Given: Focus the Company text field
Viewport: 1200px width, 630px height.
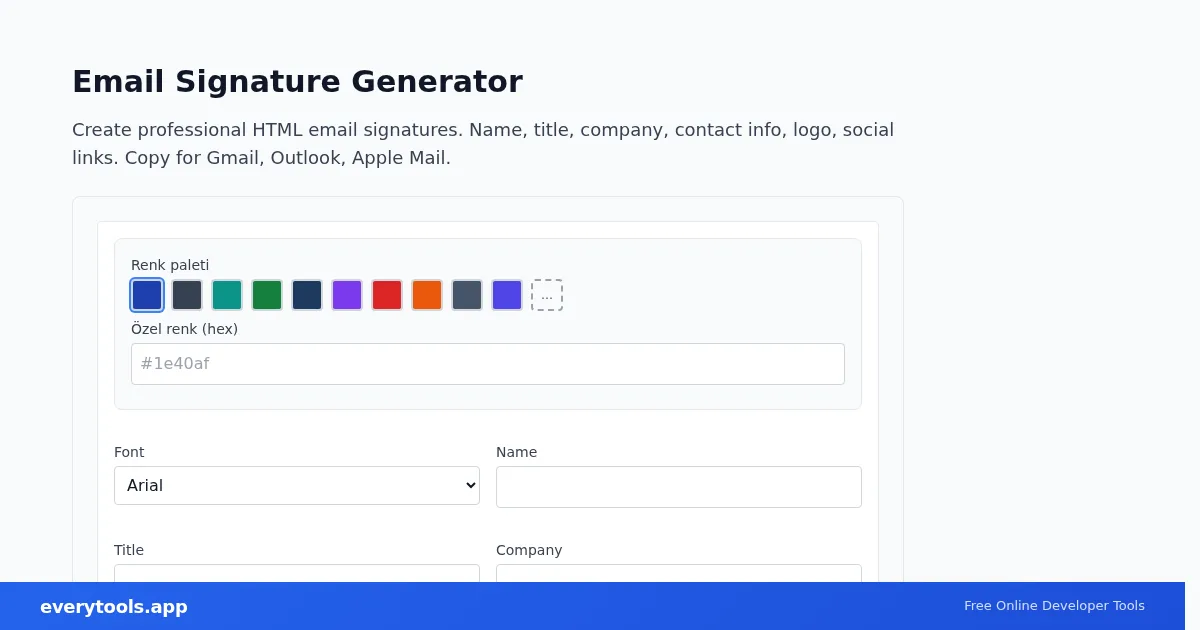Looking at the screenshot, I should coord(679,573).
